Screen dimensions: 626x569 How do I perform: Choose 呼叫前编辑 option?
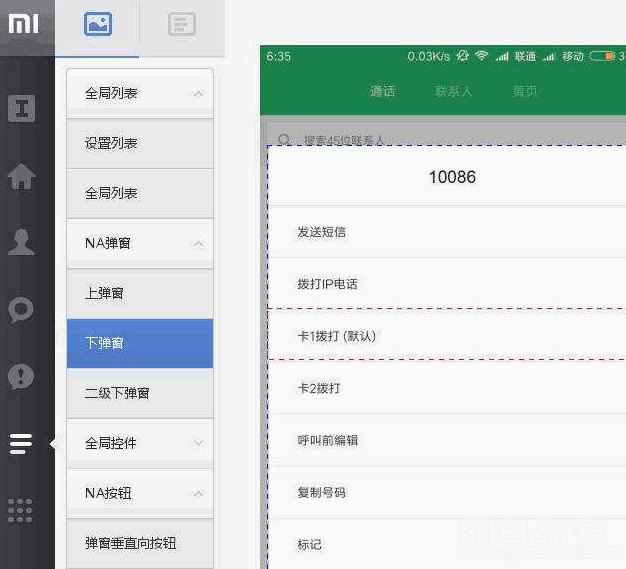pos(447,440)
